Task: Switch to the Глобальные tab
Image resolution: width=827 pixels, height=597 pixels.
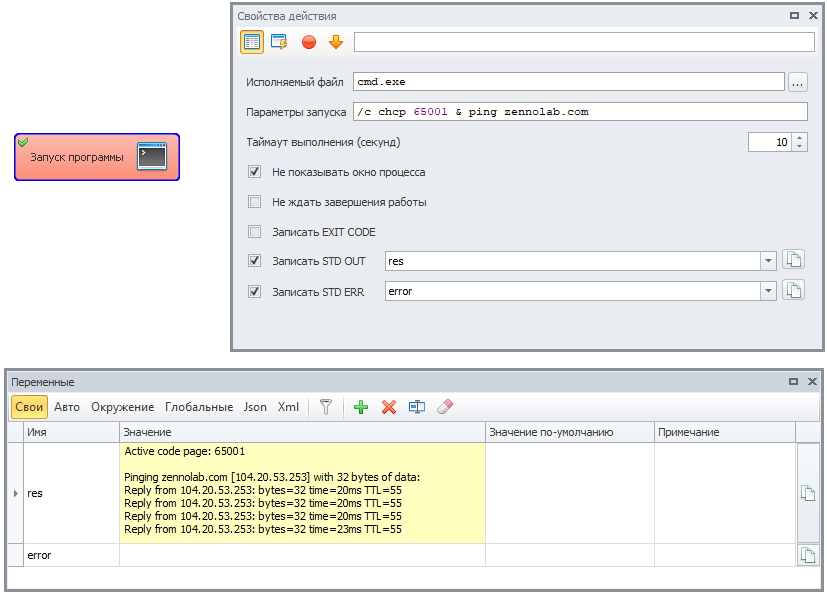Action: [x=199, y=407]
